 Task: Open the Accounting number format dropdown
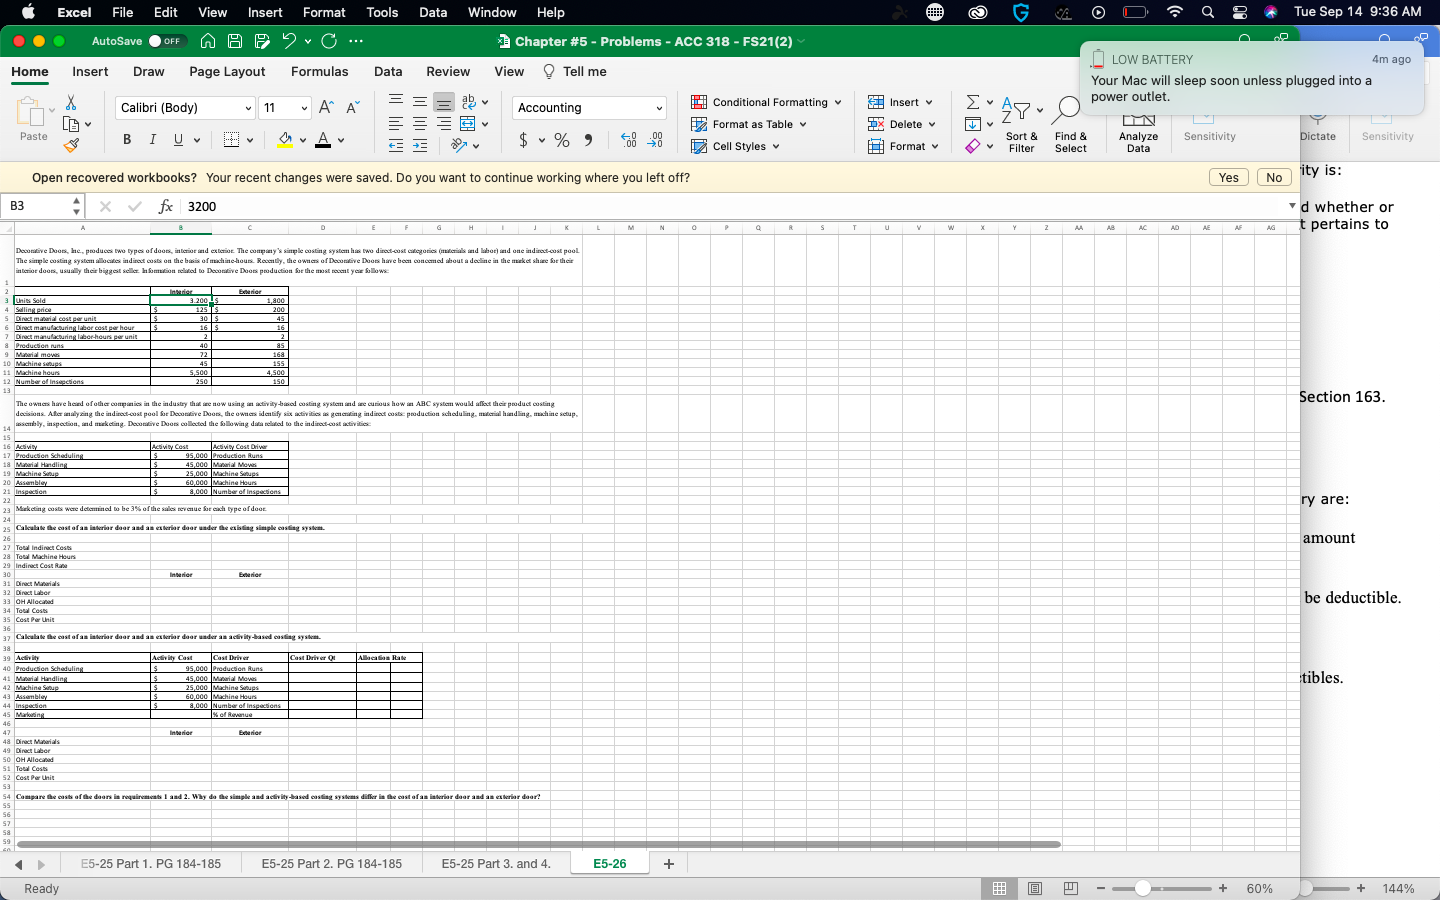click(587, 107)
